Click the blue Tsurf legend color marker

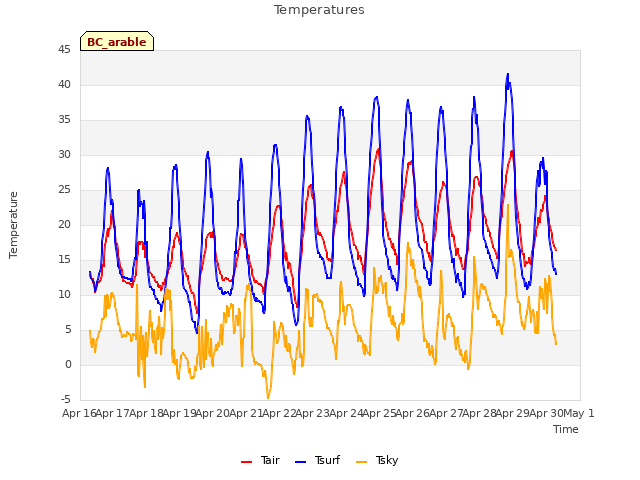300,462
